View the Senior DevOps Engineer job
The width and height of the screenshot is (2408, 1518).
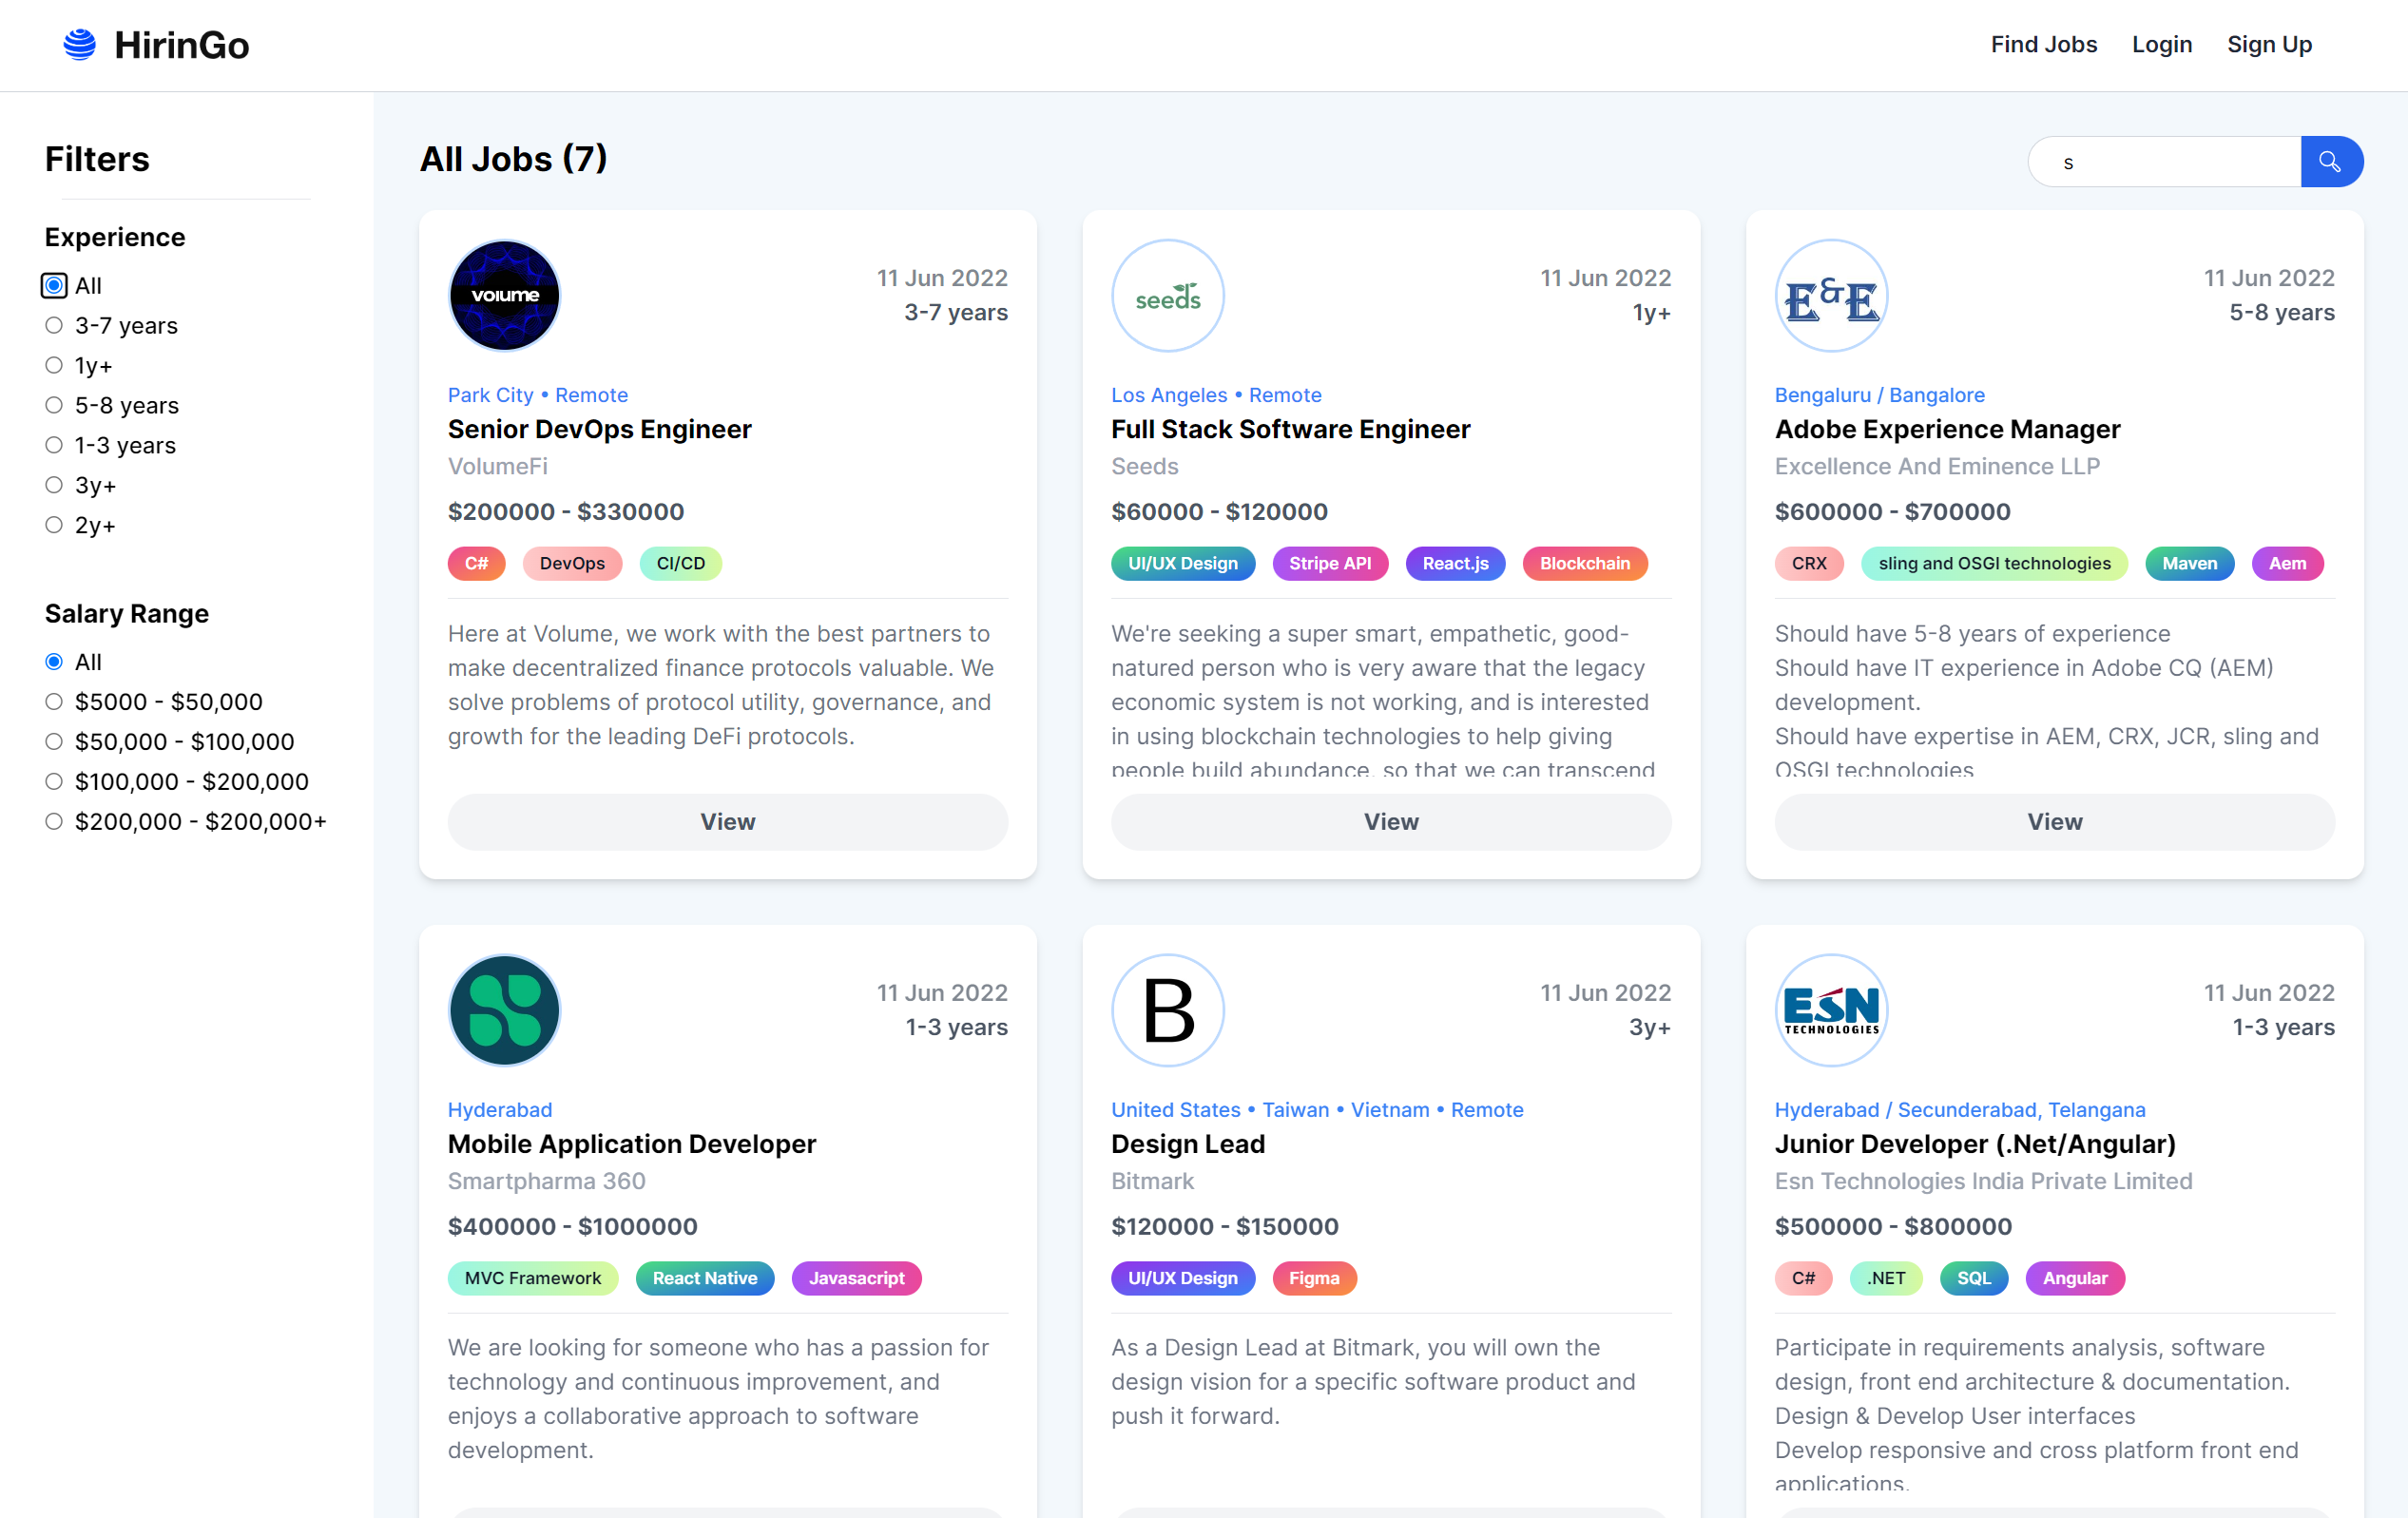(727, 821)
